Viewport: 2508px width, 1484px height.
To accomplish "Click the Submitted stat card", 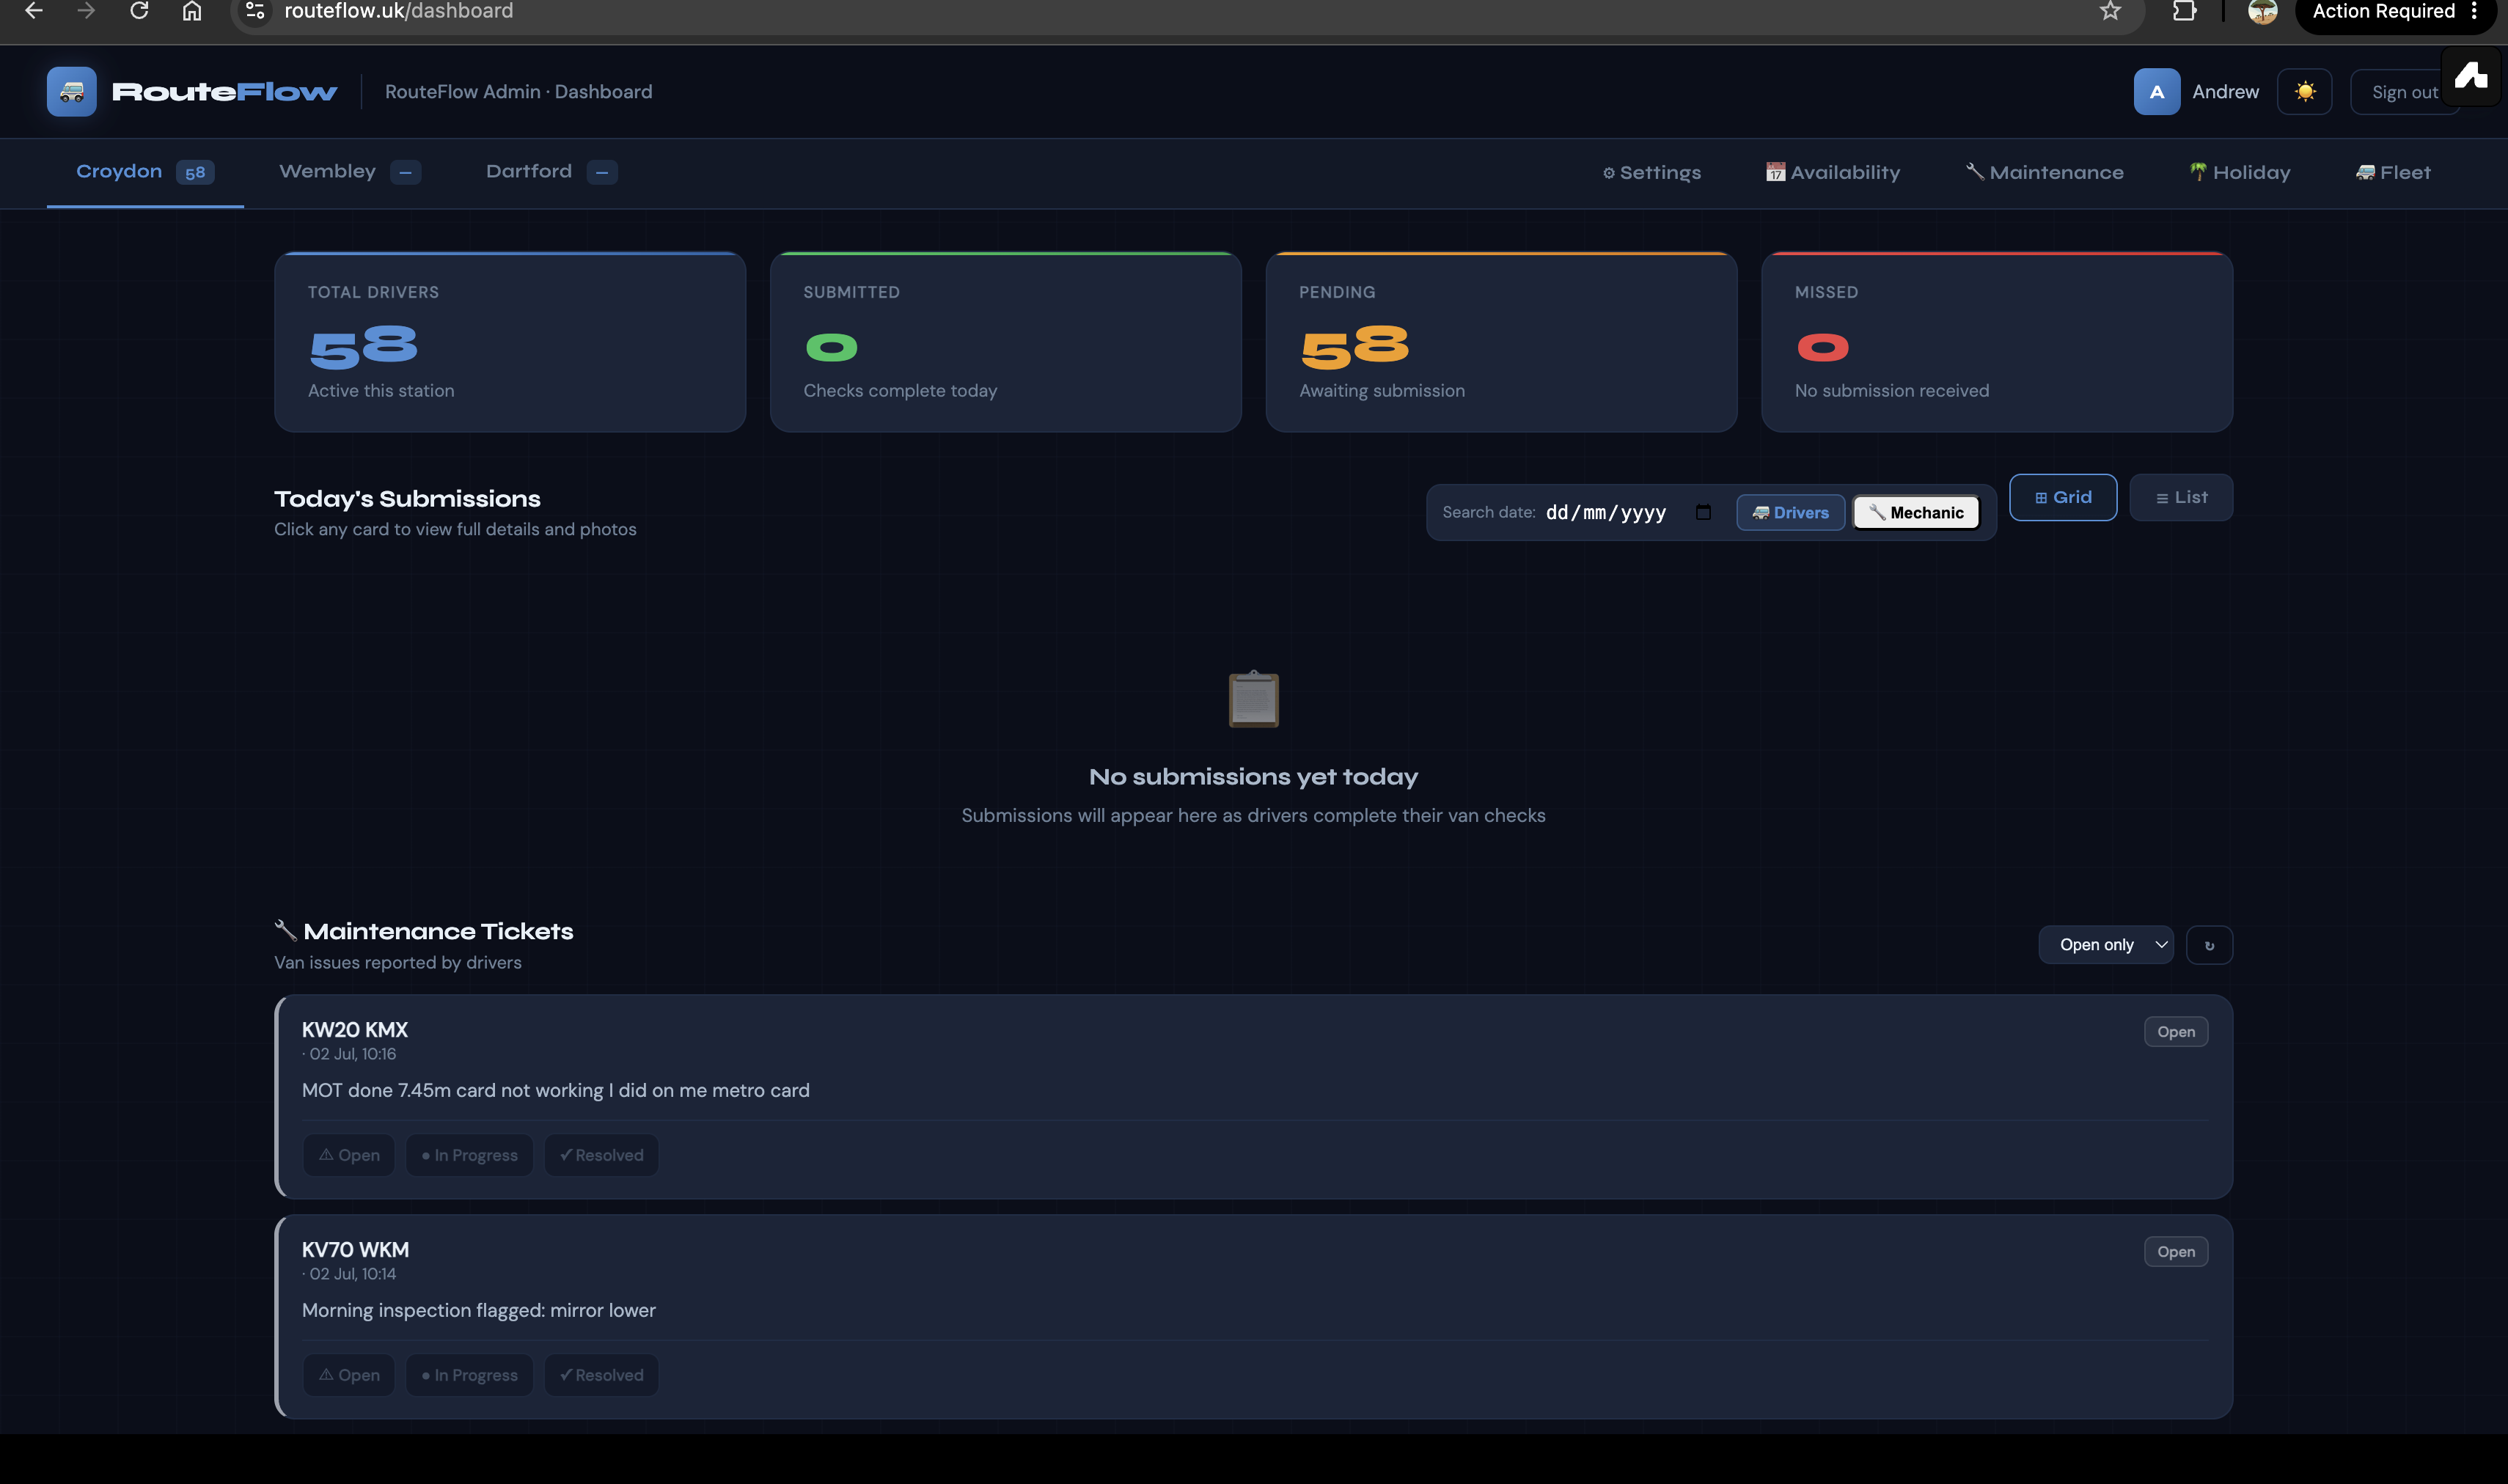I will (x=1005, y=342).
